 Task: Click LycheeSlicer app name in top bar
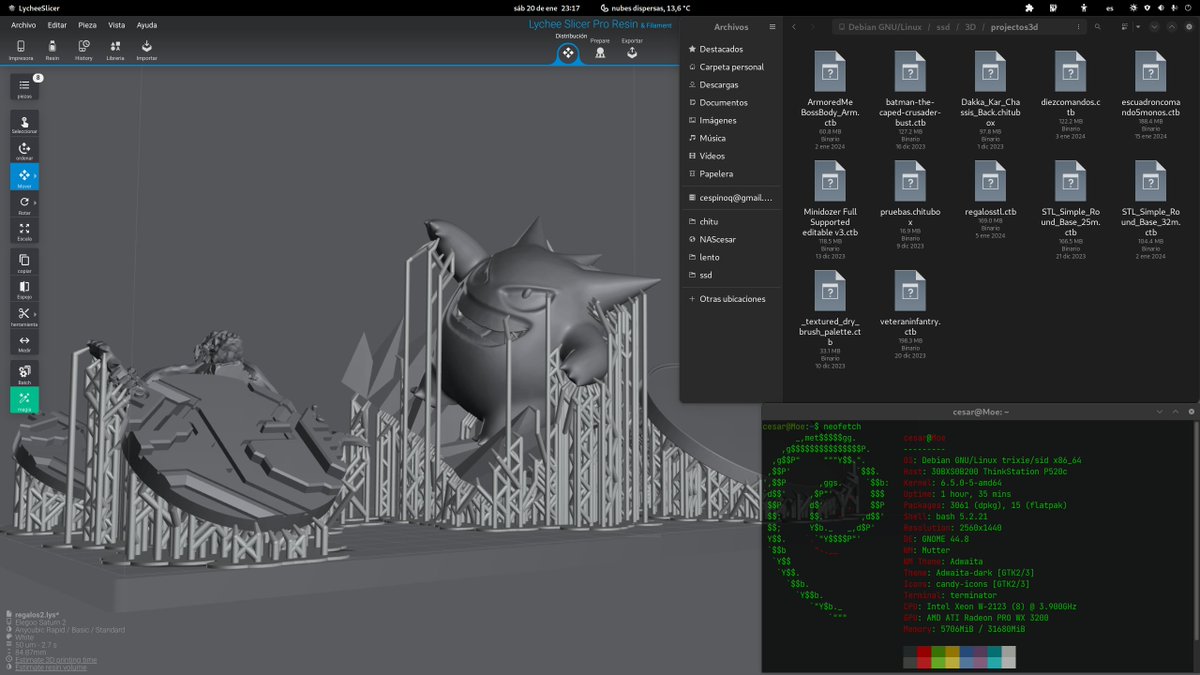pyautogui.click(x=33, y=7)
